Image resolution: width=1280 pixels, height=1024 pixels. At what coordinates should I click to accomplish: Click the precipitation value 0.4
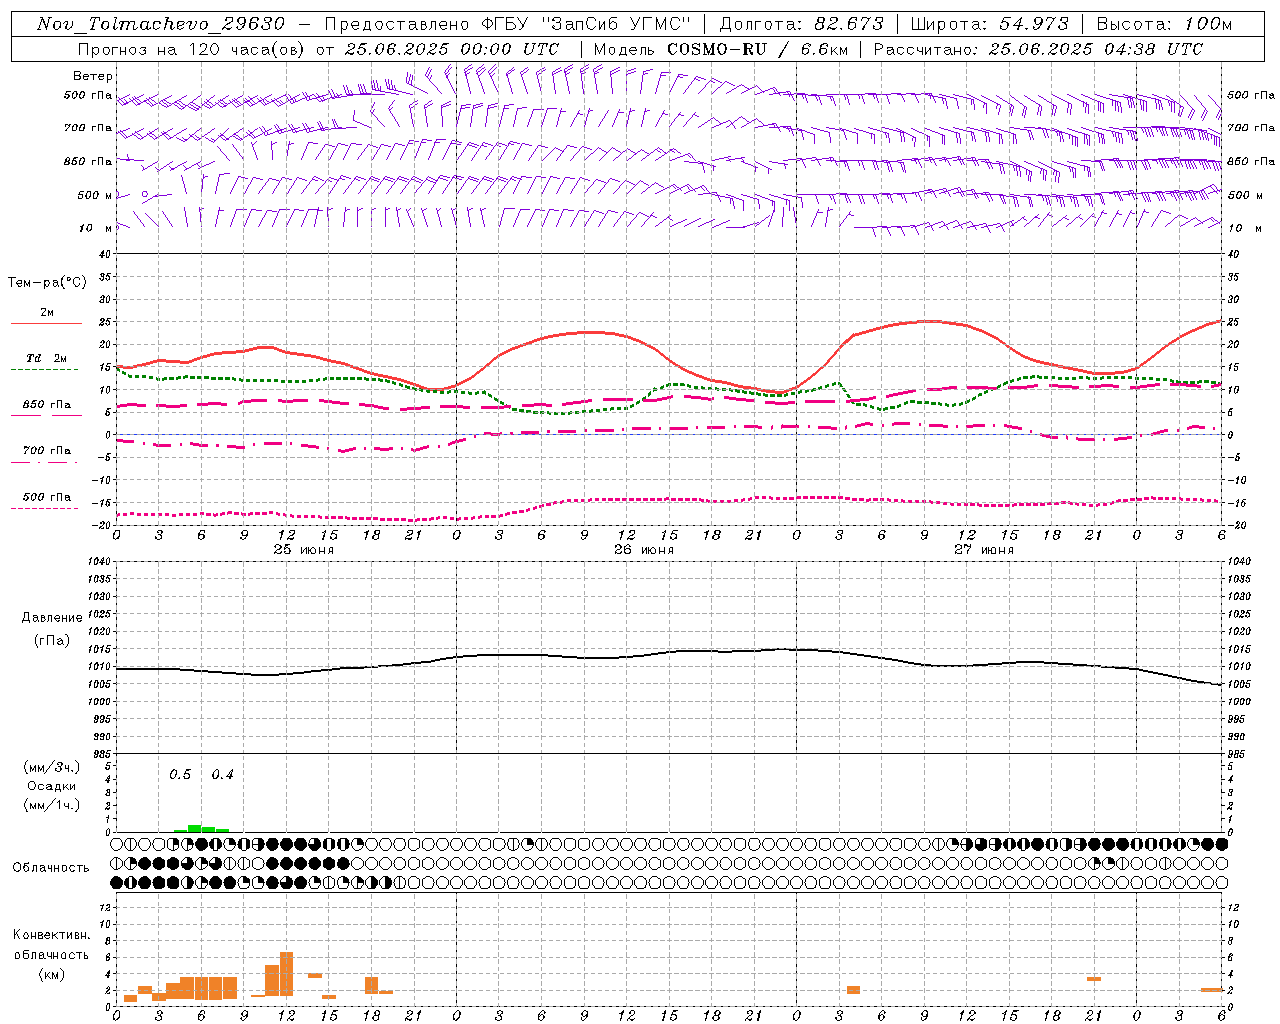pos(222,775)
